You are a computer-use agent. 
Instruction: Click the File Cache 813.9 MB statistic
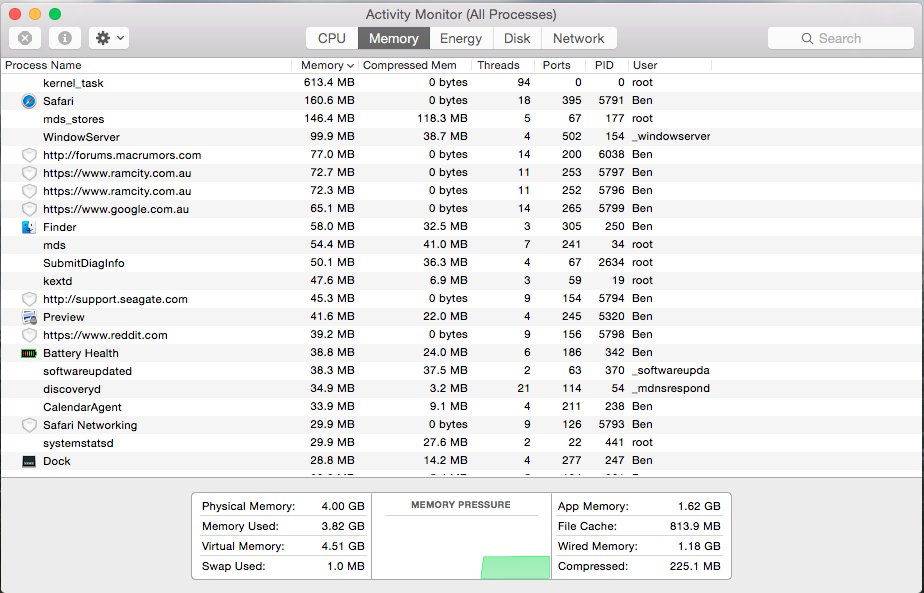click(639, 526)
